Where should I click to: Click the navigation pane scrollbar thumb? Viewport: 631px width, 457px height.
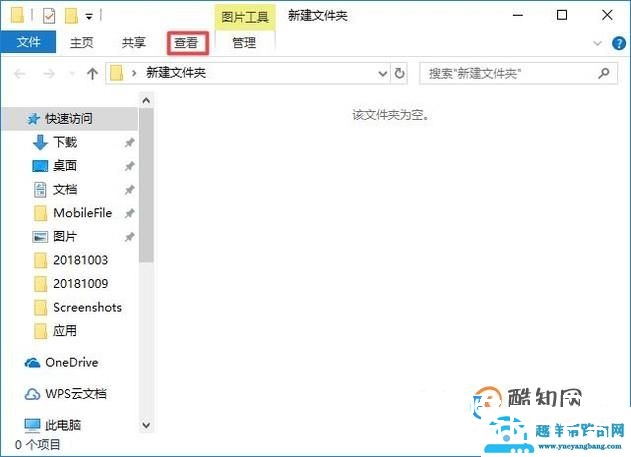[146, 185]
